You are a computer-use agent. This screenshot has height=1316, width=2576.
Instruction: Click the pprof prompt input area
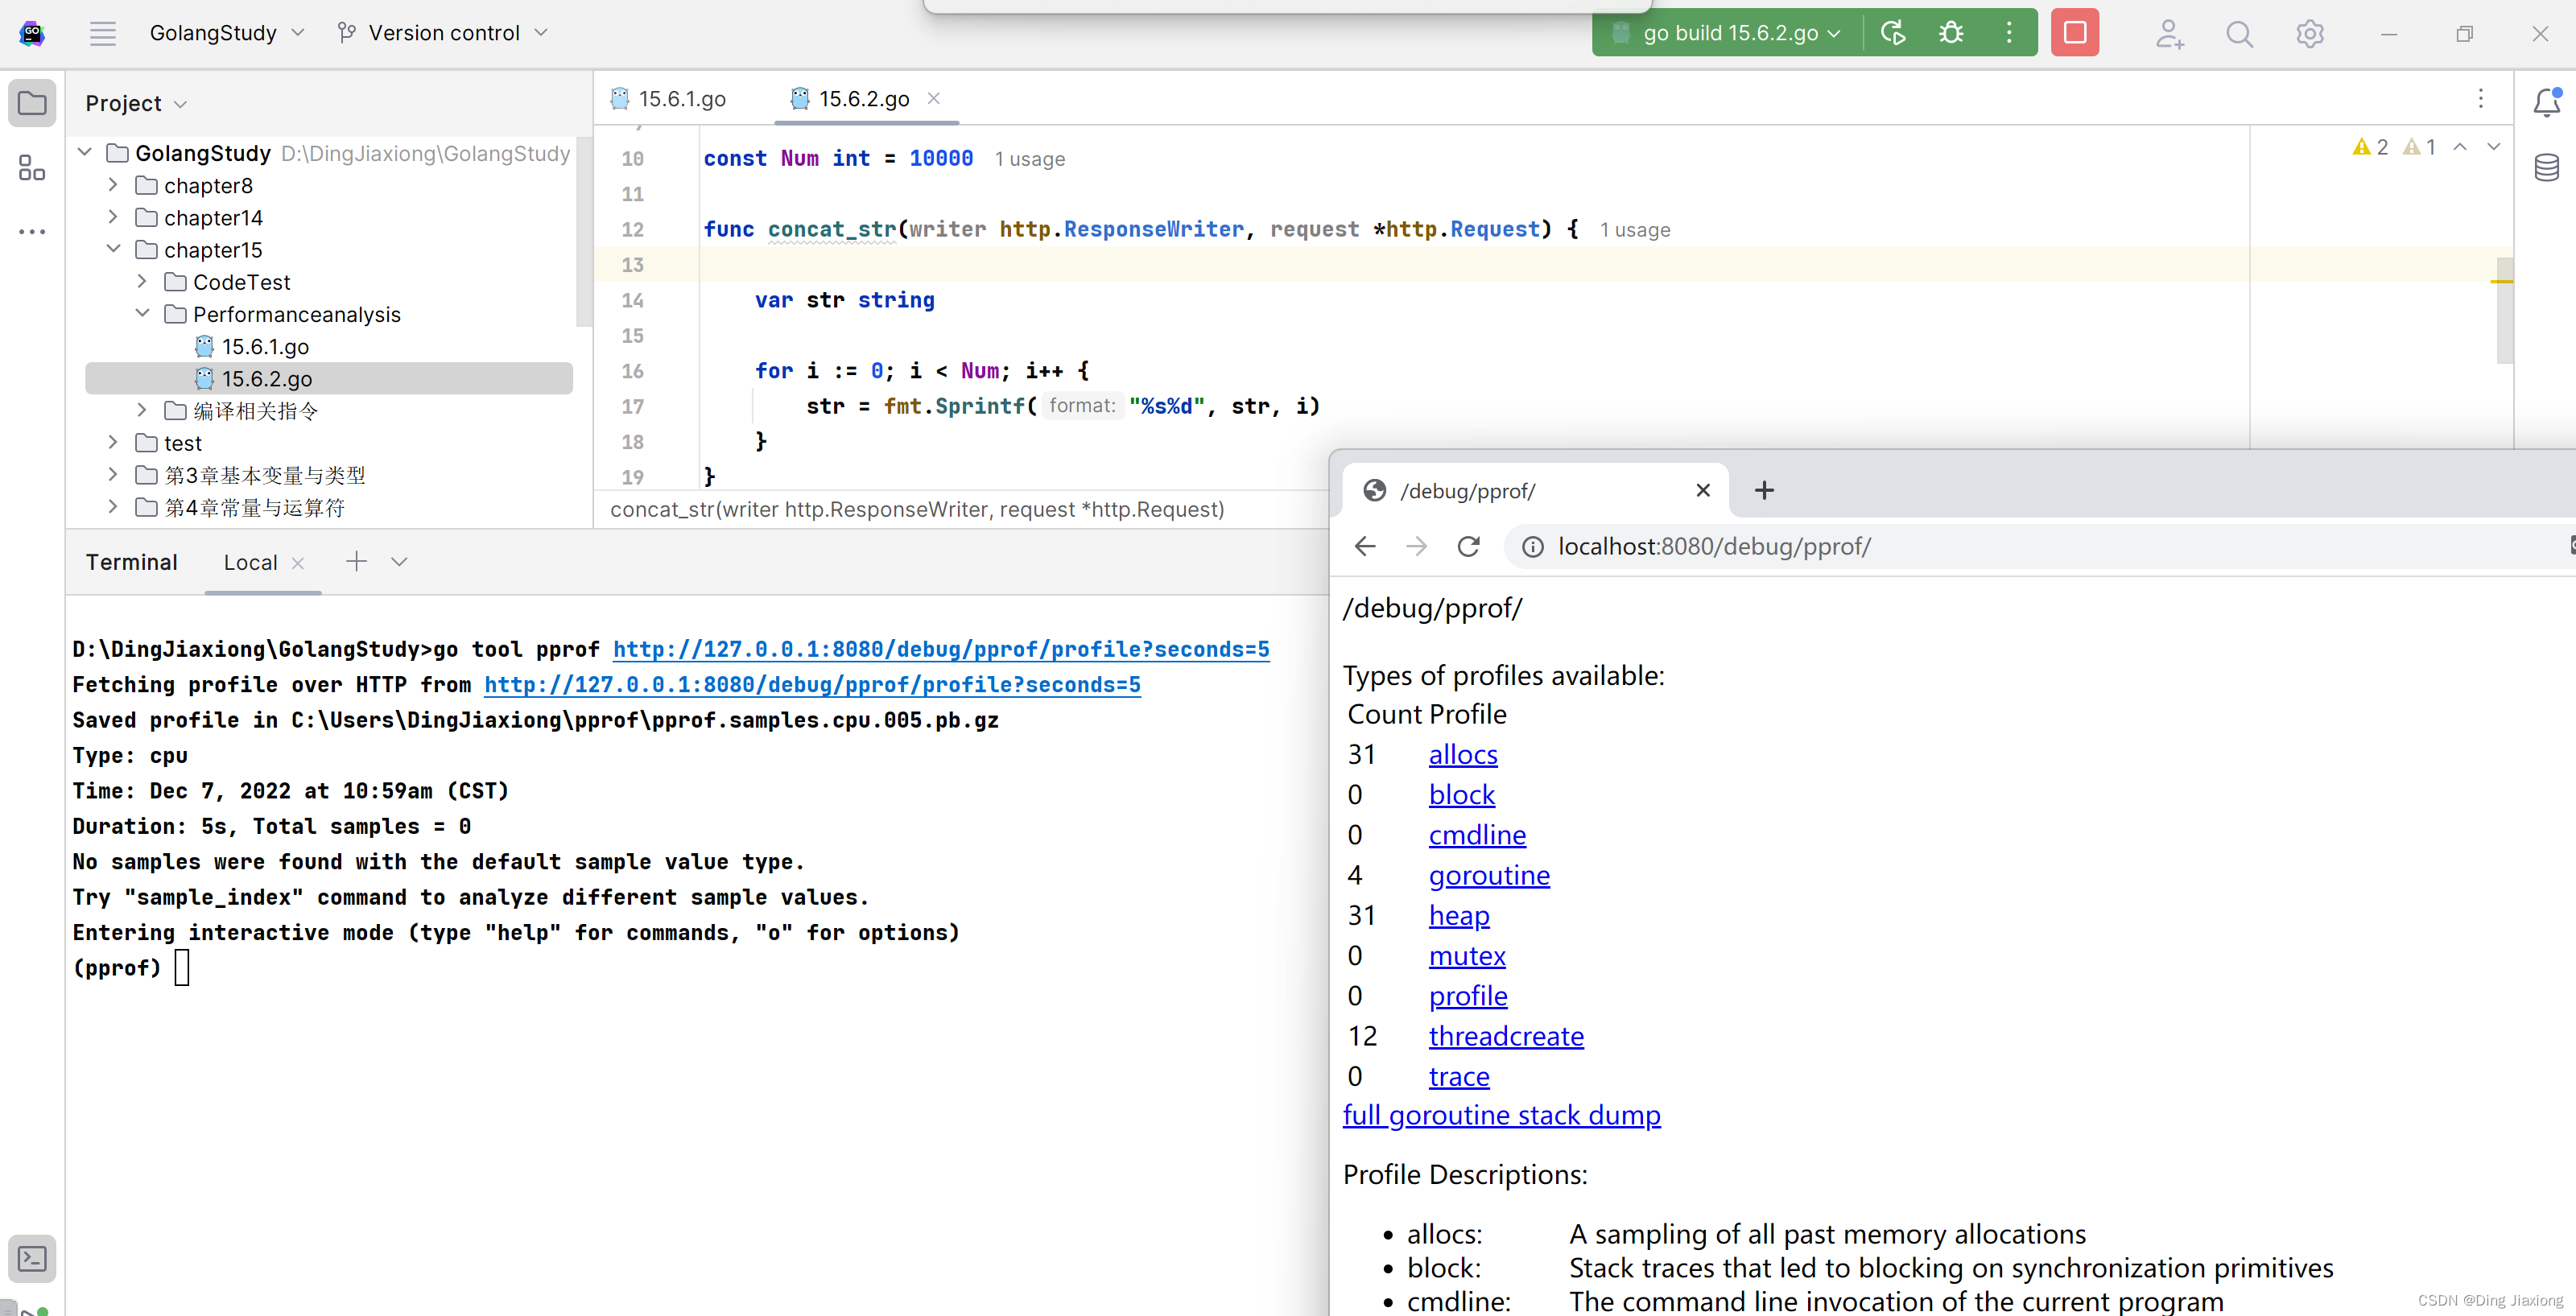click(x=182, y=968)
